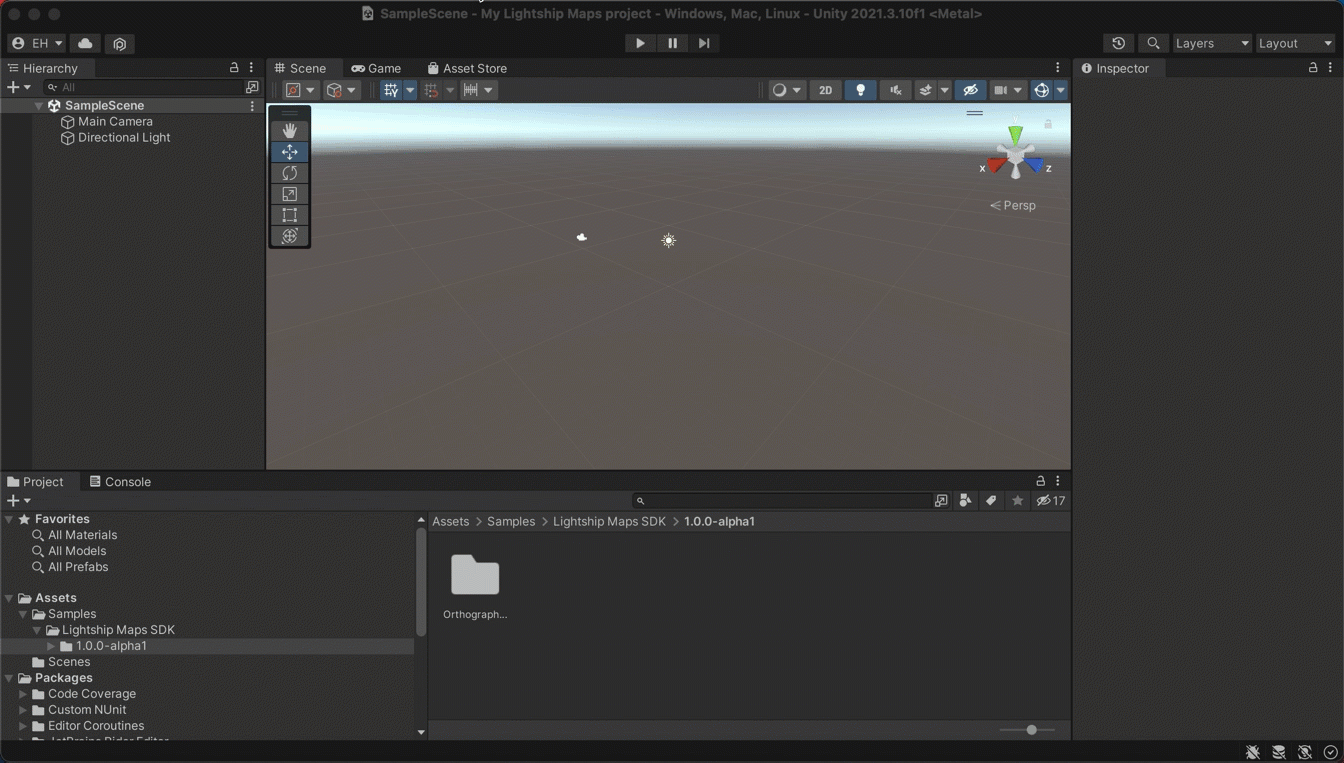This screenshot has height=763, width=1344.
Task: Open Hierarchy panel options menu
Action: (251, 68)
